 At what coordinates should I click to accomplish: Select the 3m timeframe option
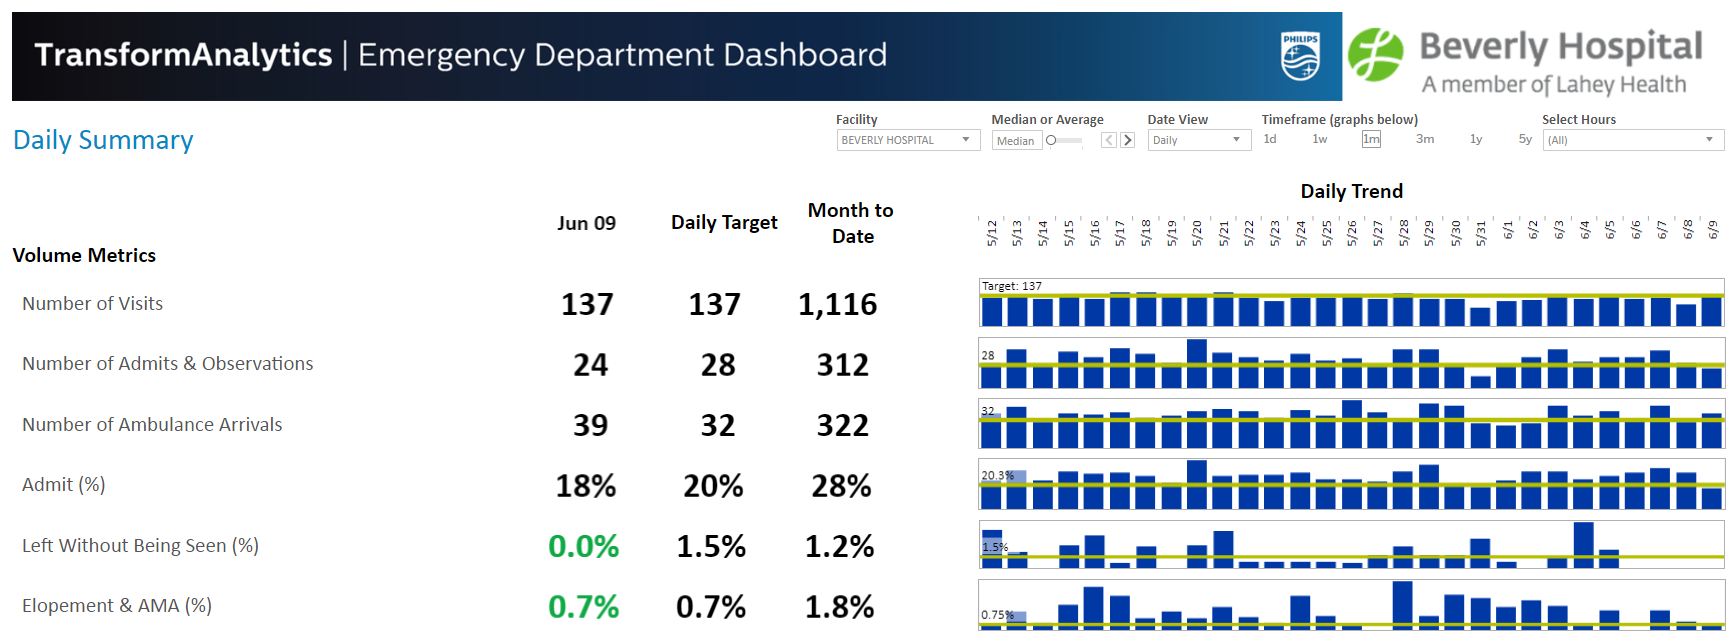point(1425,139)
